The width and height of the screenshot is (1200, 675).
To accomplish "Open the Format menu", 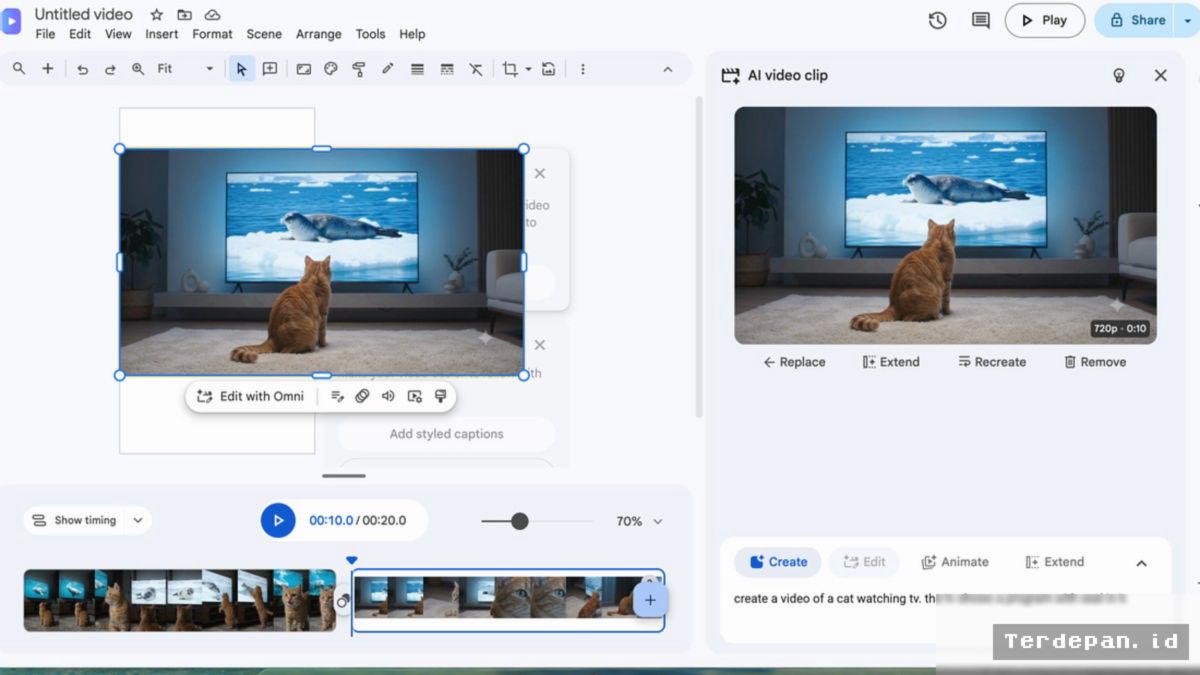I will pyautogui.click(x=212, y=34).
